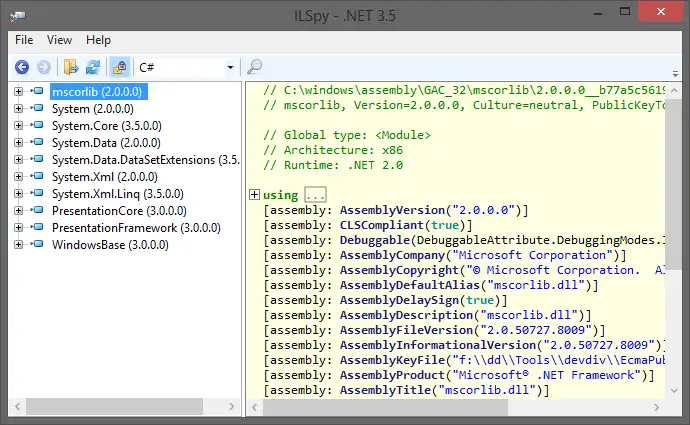Expand the System.Data.DataSetExtensions node
The width and height of the screenshot is (690, 425).
coord(18,159)
